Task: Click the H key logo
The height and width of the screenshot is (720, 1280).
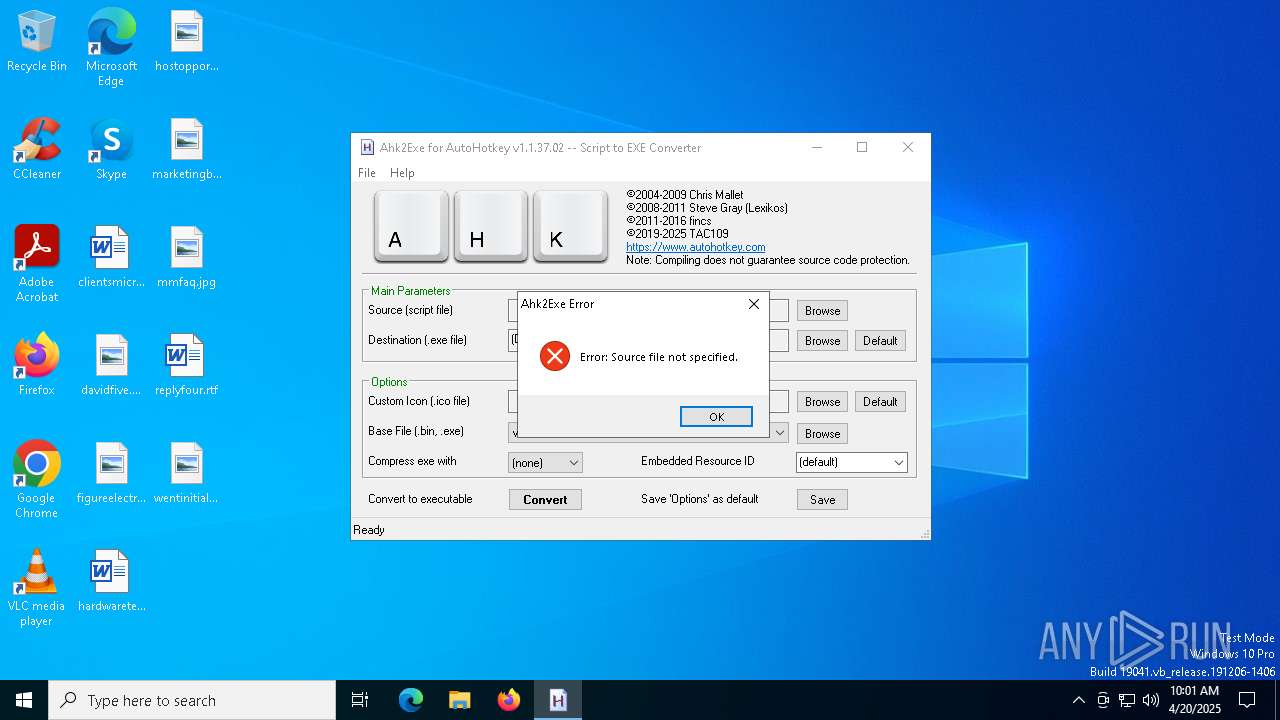Action: coord(491,226)
